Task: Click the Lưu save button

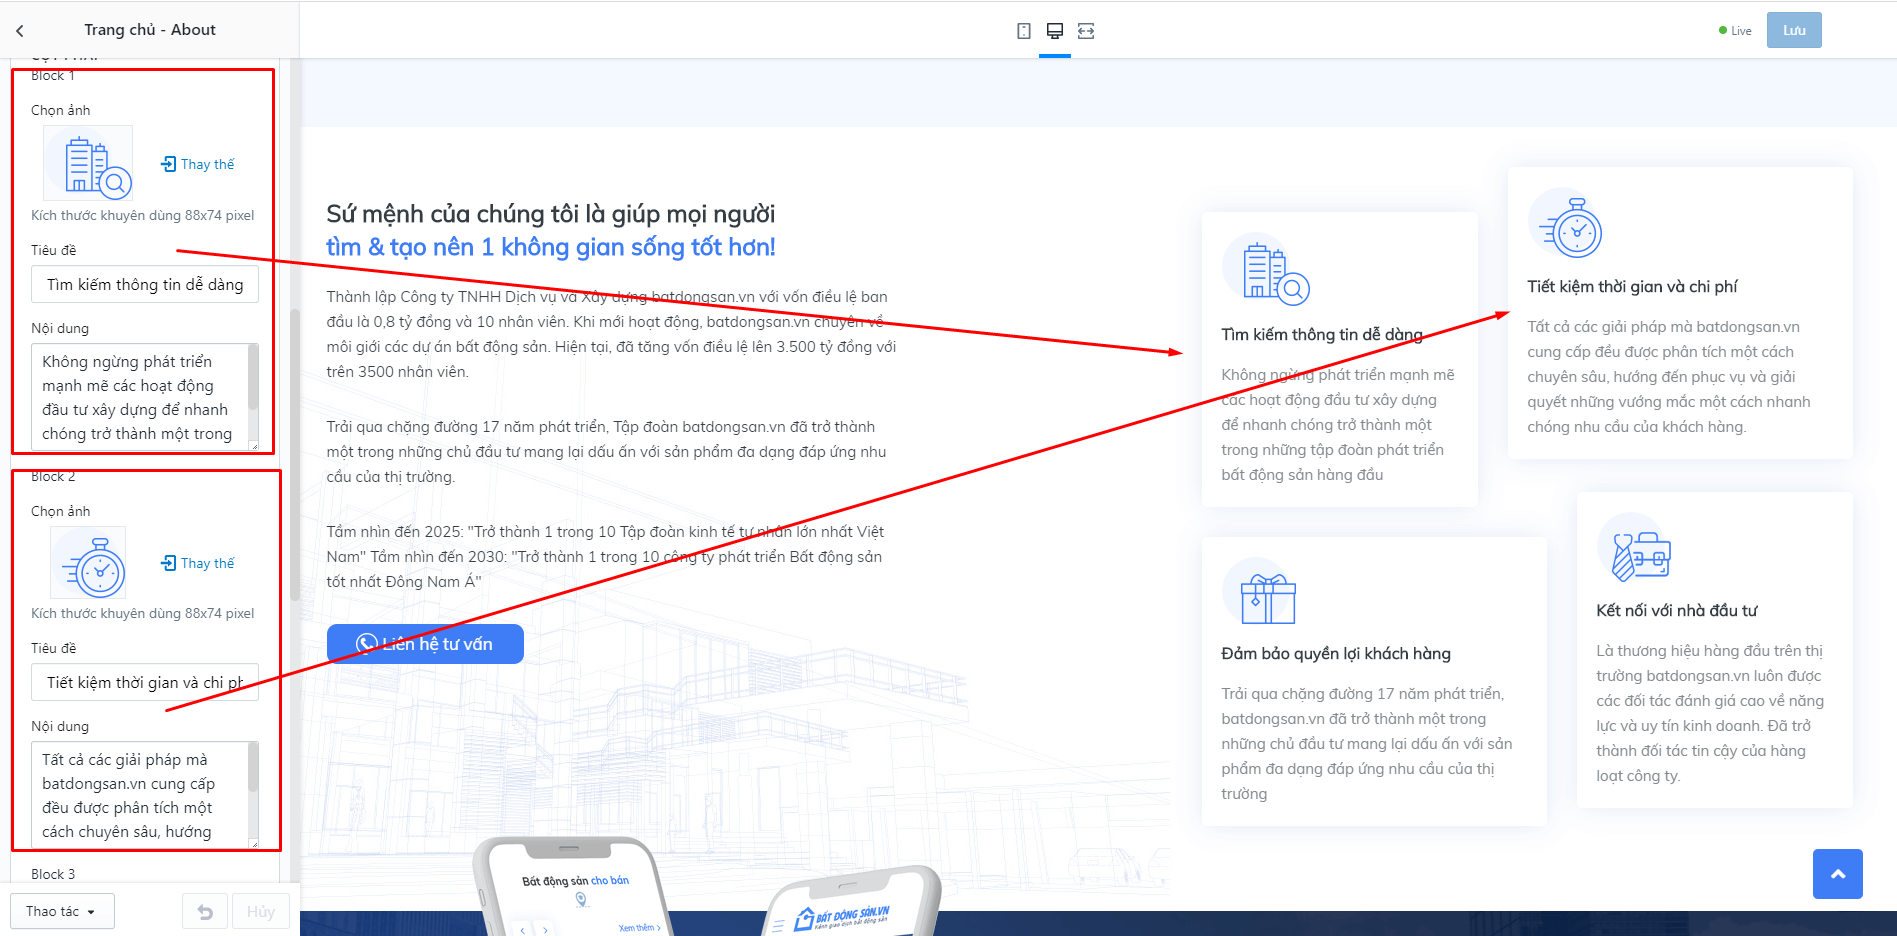Action: (1794, 30)
